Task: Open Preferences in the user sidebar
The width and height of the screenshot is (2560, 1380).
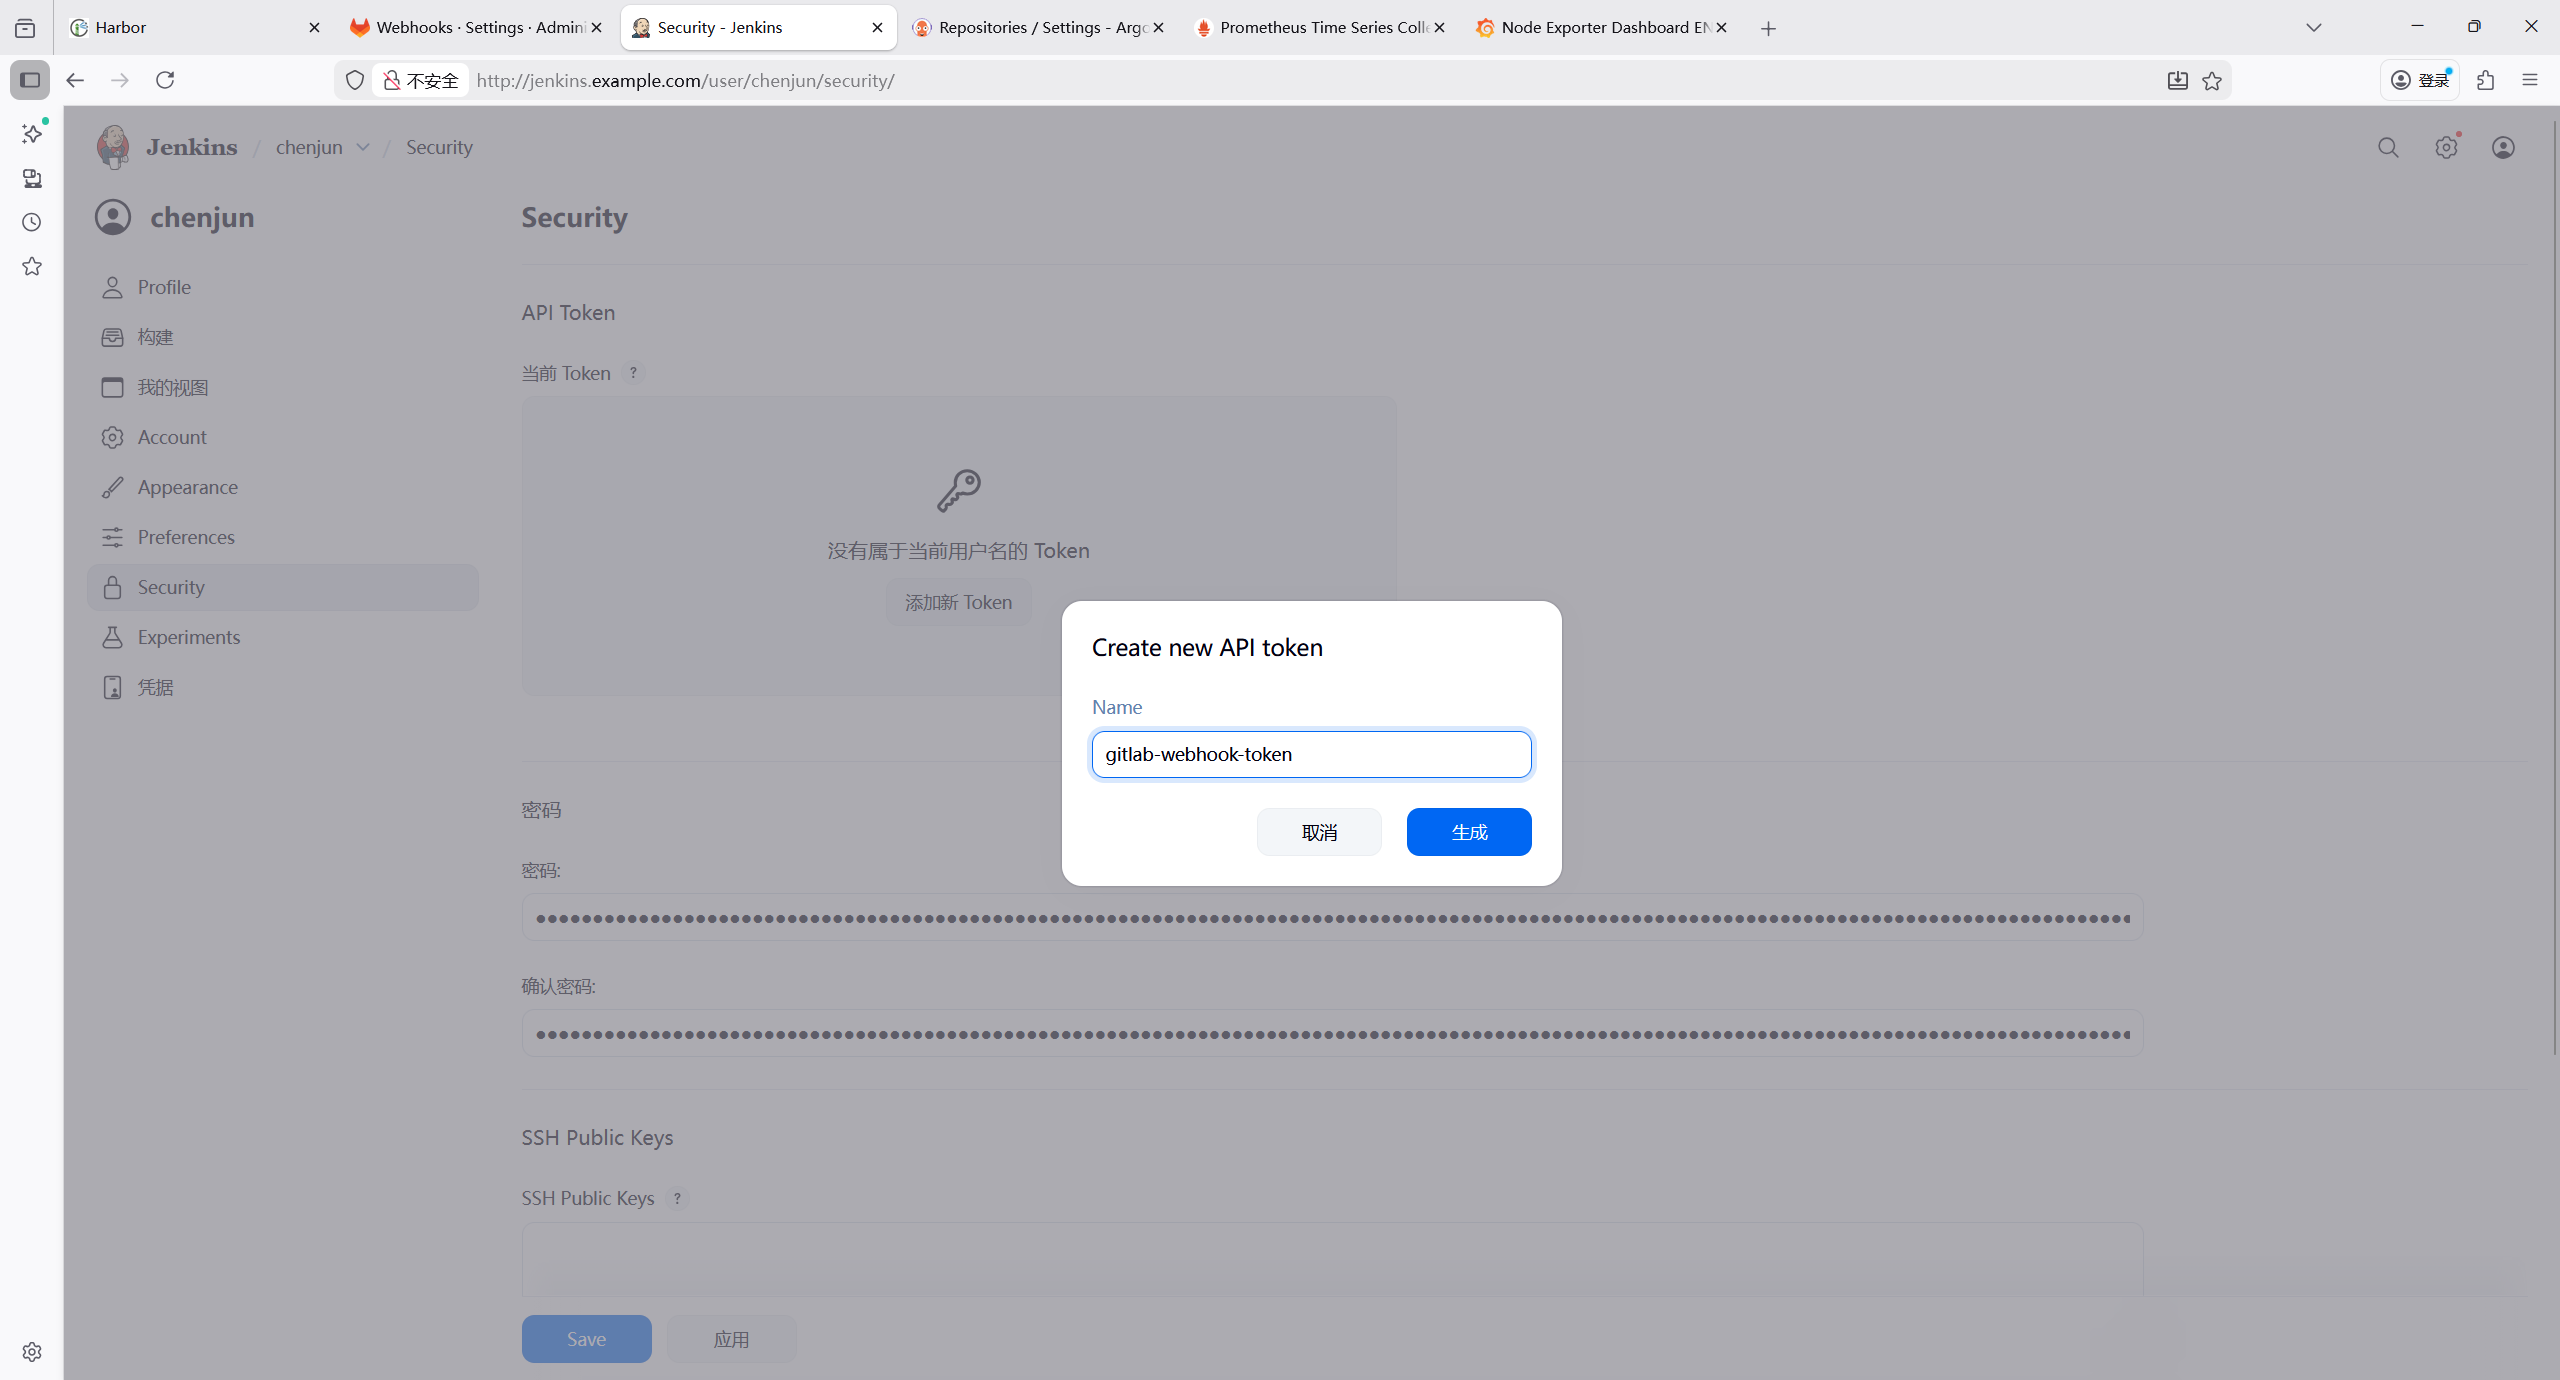Action: (186, 537)
